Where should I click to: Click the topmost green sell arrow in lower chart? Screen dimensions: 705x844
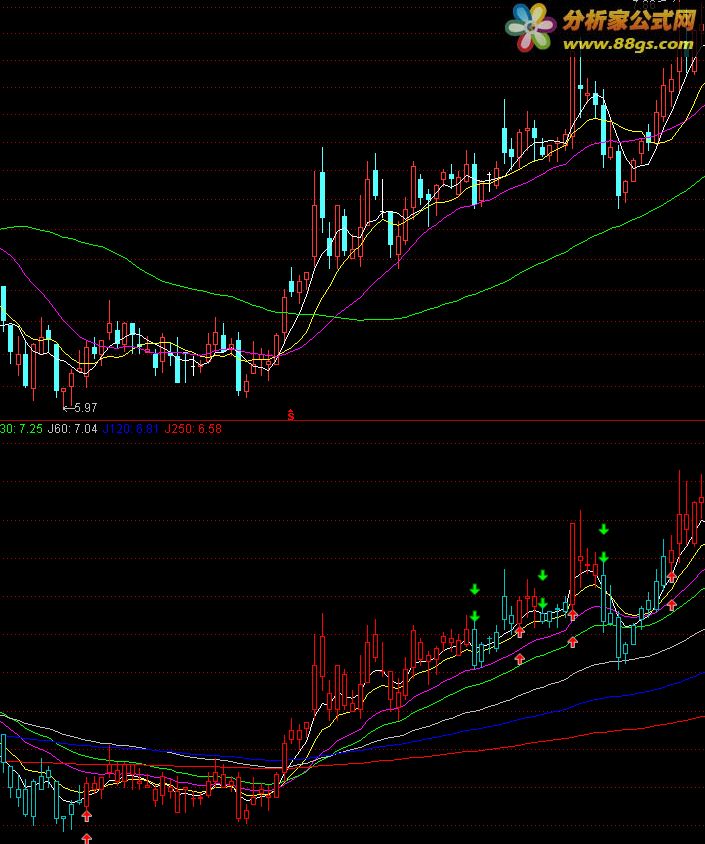pos(604,530)
